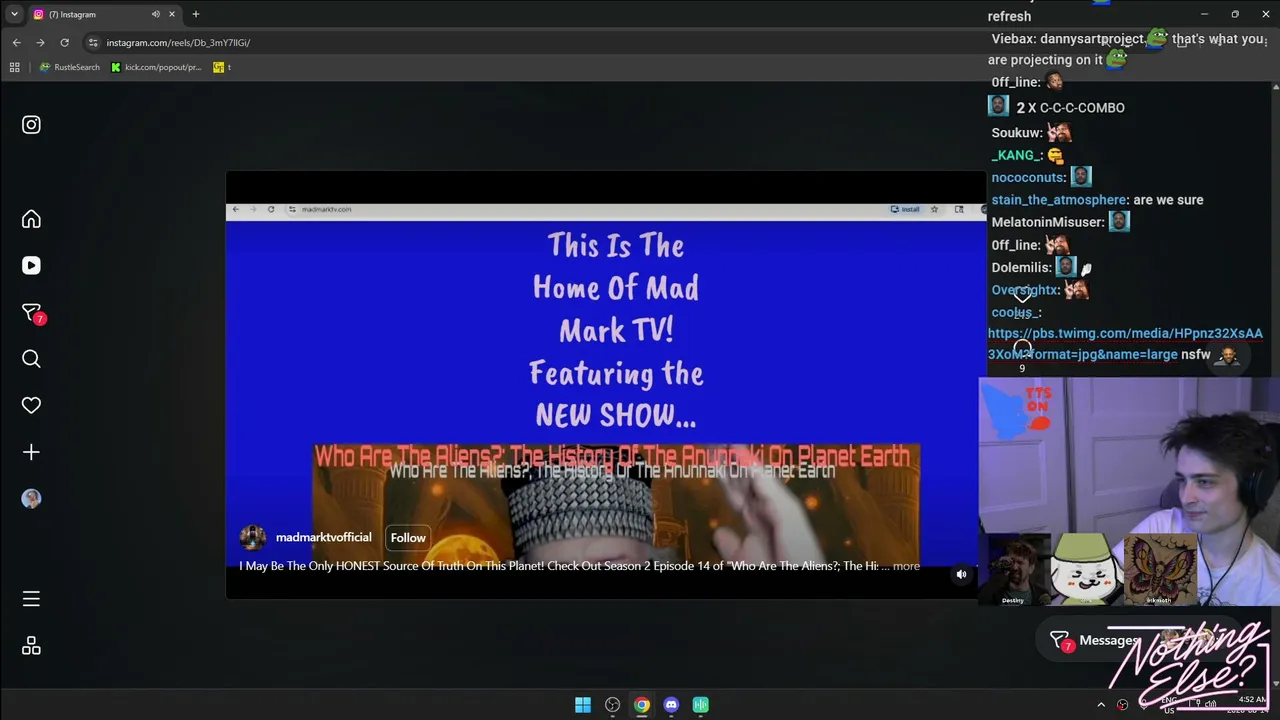Open Discord from the taskbar

tap(671, 705)
